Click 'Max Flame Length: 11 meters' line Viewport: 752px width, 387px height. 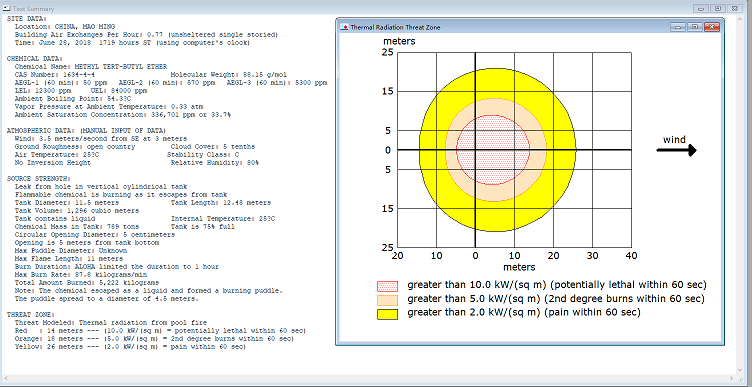coord(69,259)
